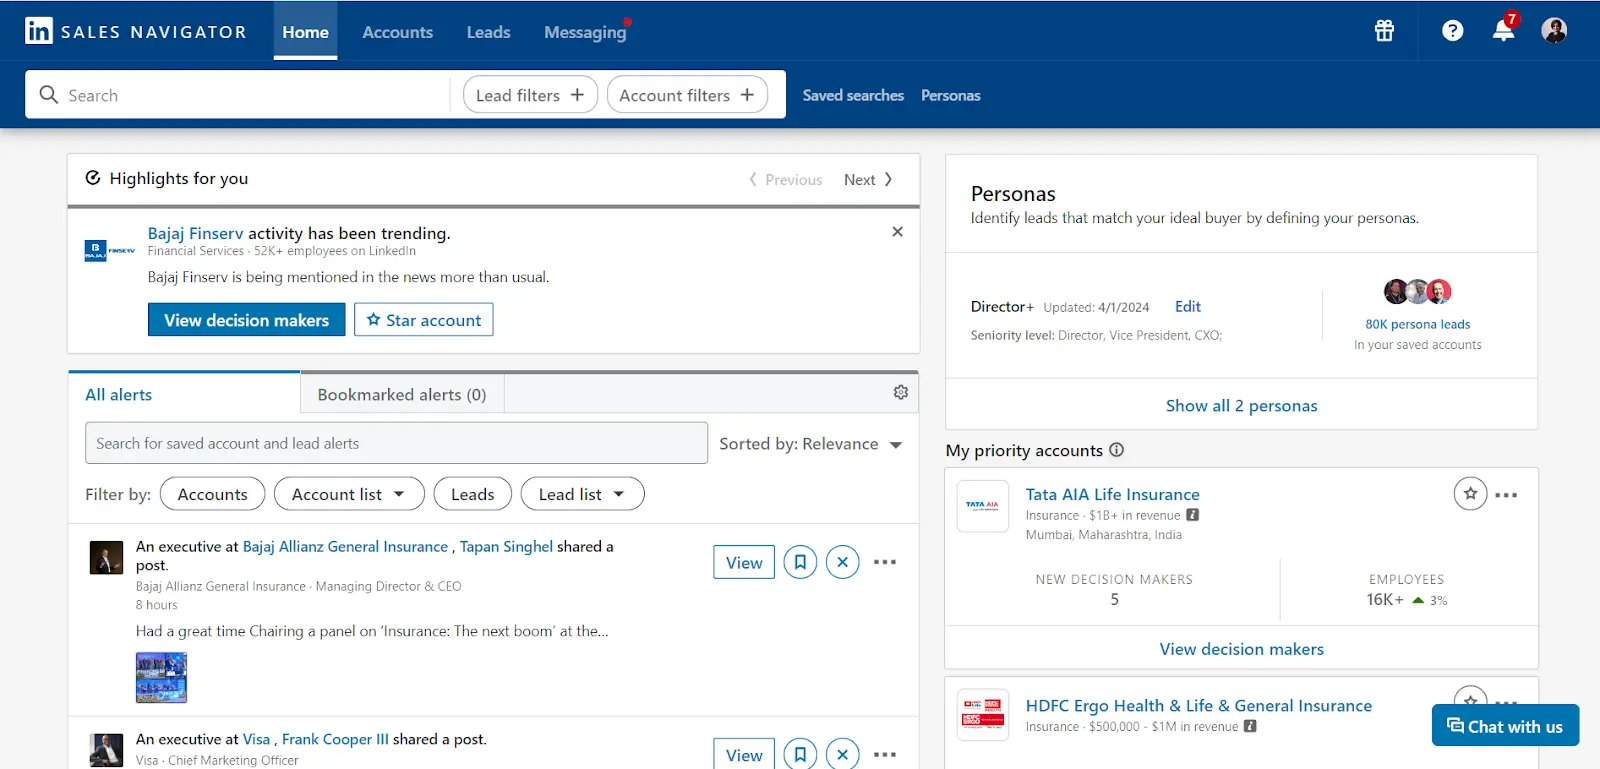The image size is (1600, 769).
Task: Open the Messaging nav tab
Action: [585, 32]
